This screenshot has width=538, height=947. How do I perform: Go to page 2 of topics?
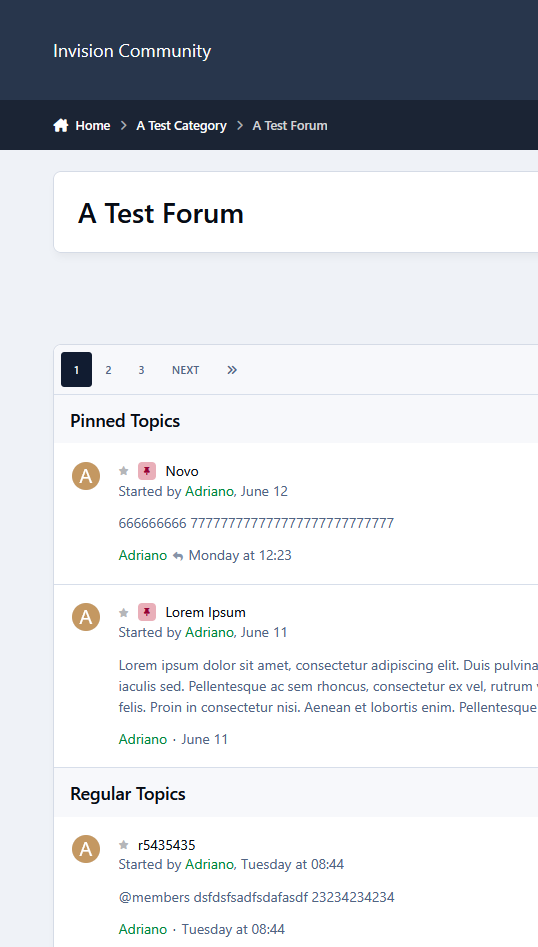tap(108, 370)
